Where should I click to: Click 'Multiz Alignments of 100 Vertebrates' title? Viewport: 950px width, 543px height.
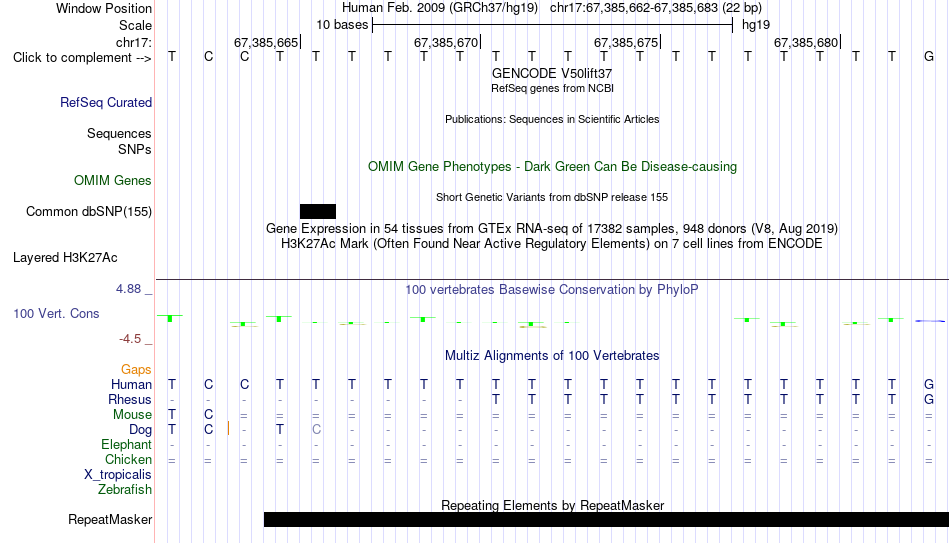click(552, 356)
